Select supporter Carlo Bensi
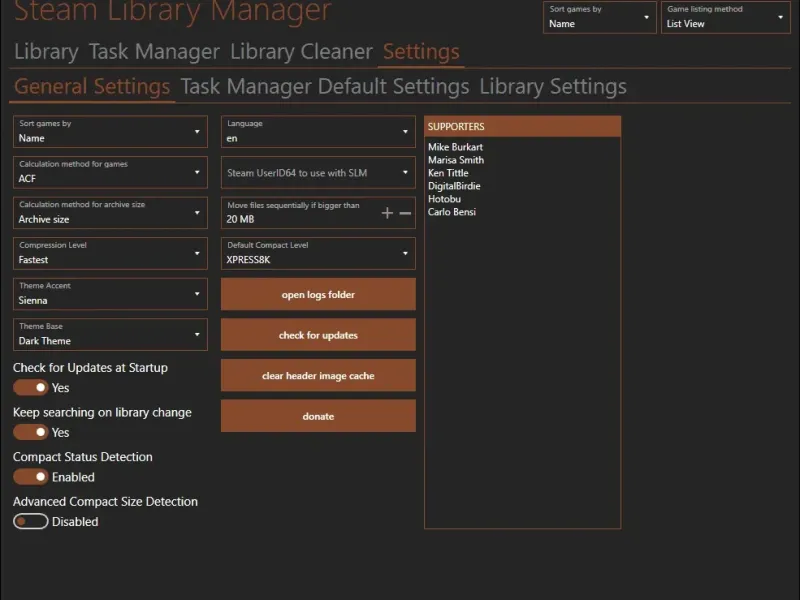 pos(452,212)
